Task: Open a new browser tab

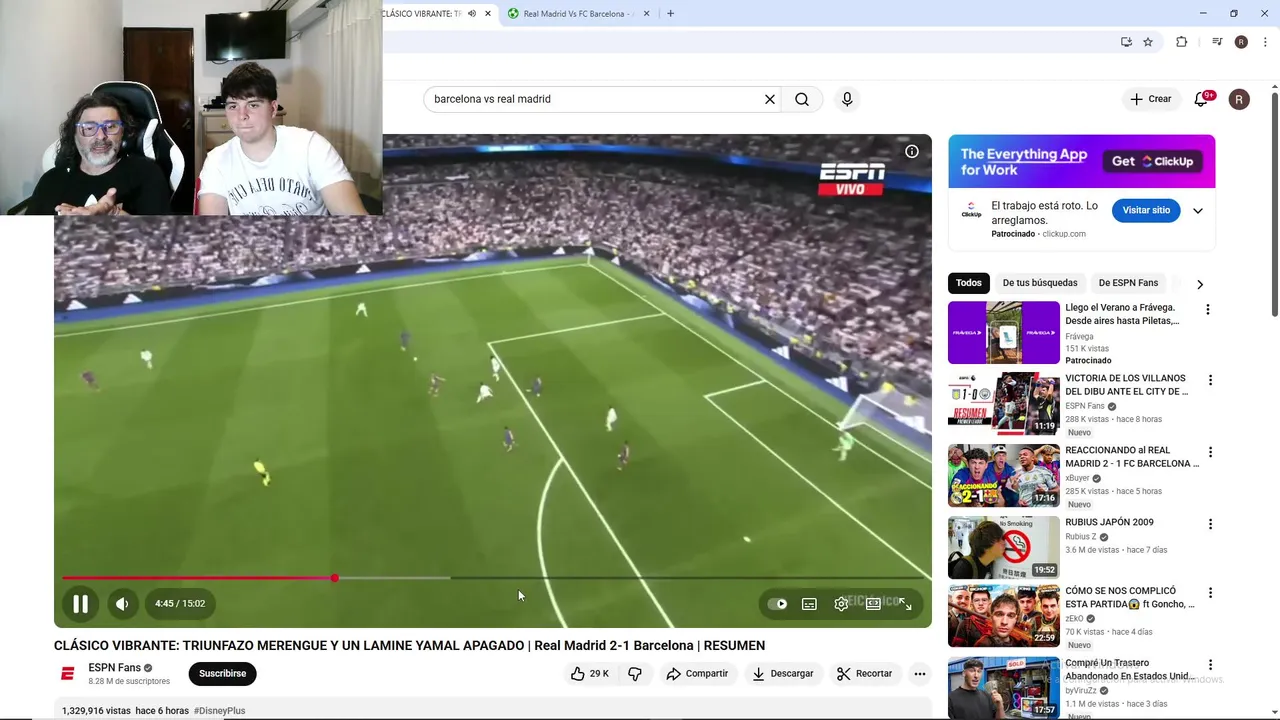Action: coord(670,14)
